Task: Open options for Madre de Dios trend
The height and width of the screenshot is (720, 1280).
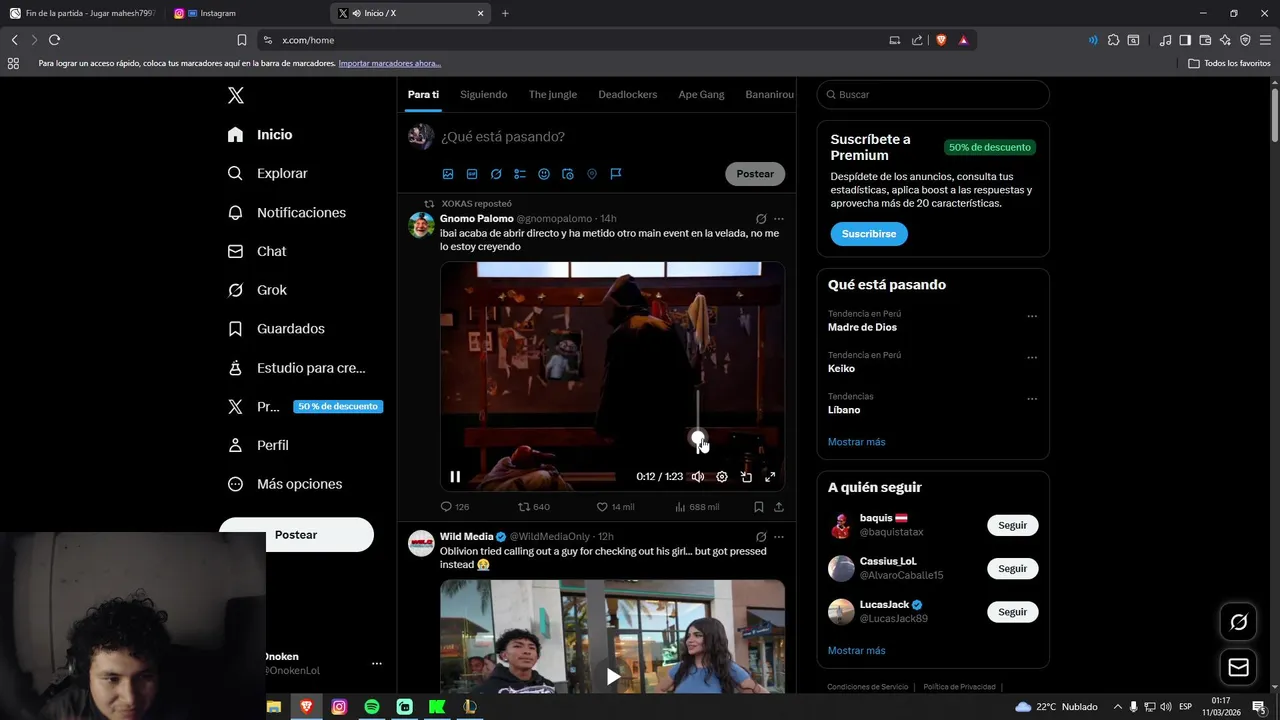Action: click(x=1032, y=316)
